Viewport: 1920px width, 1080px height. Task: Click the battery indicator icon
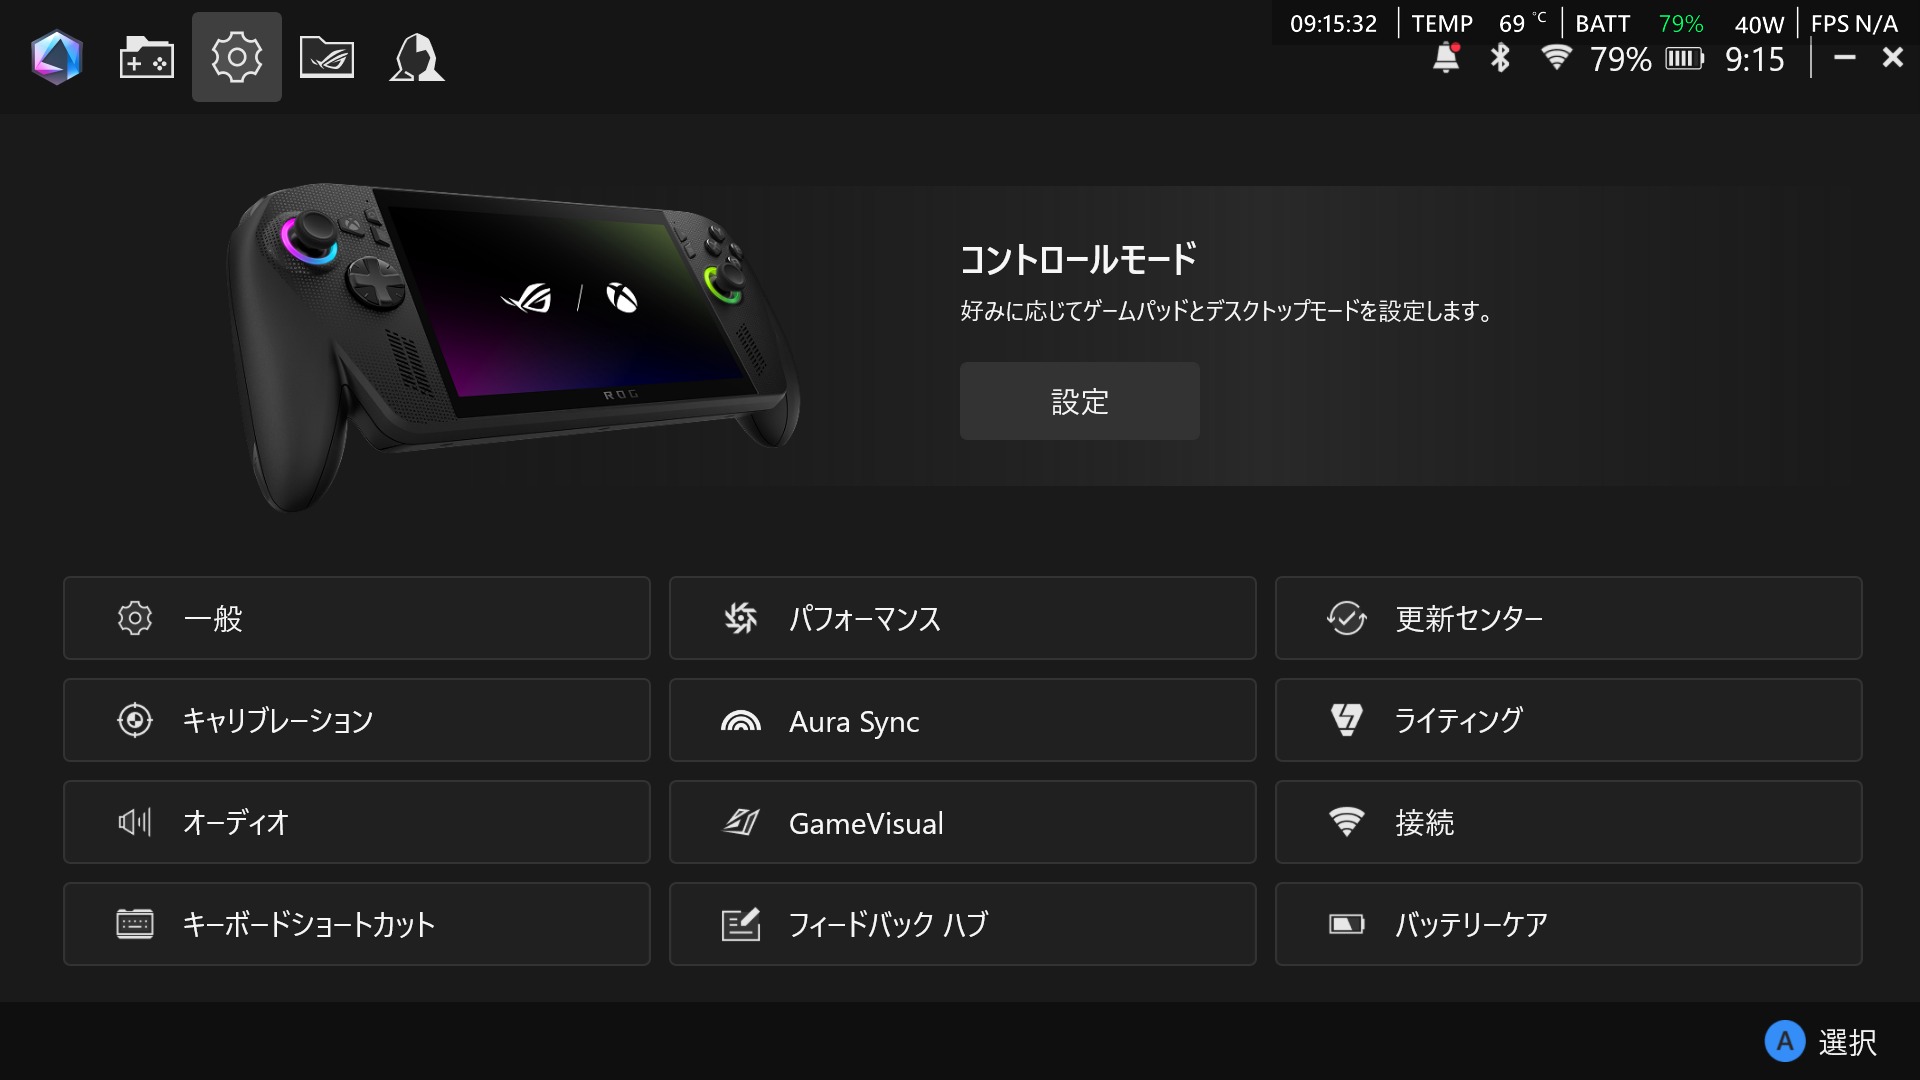point(1685,59)
